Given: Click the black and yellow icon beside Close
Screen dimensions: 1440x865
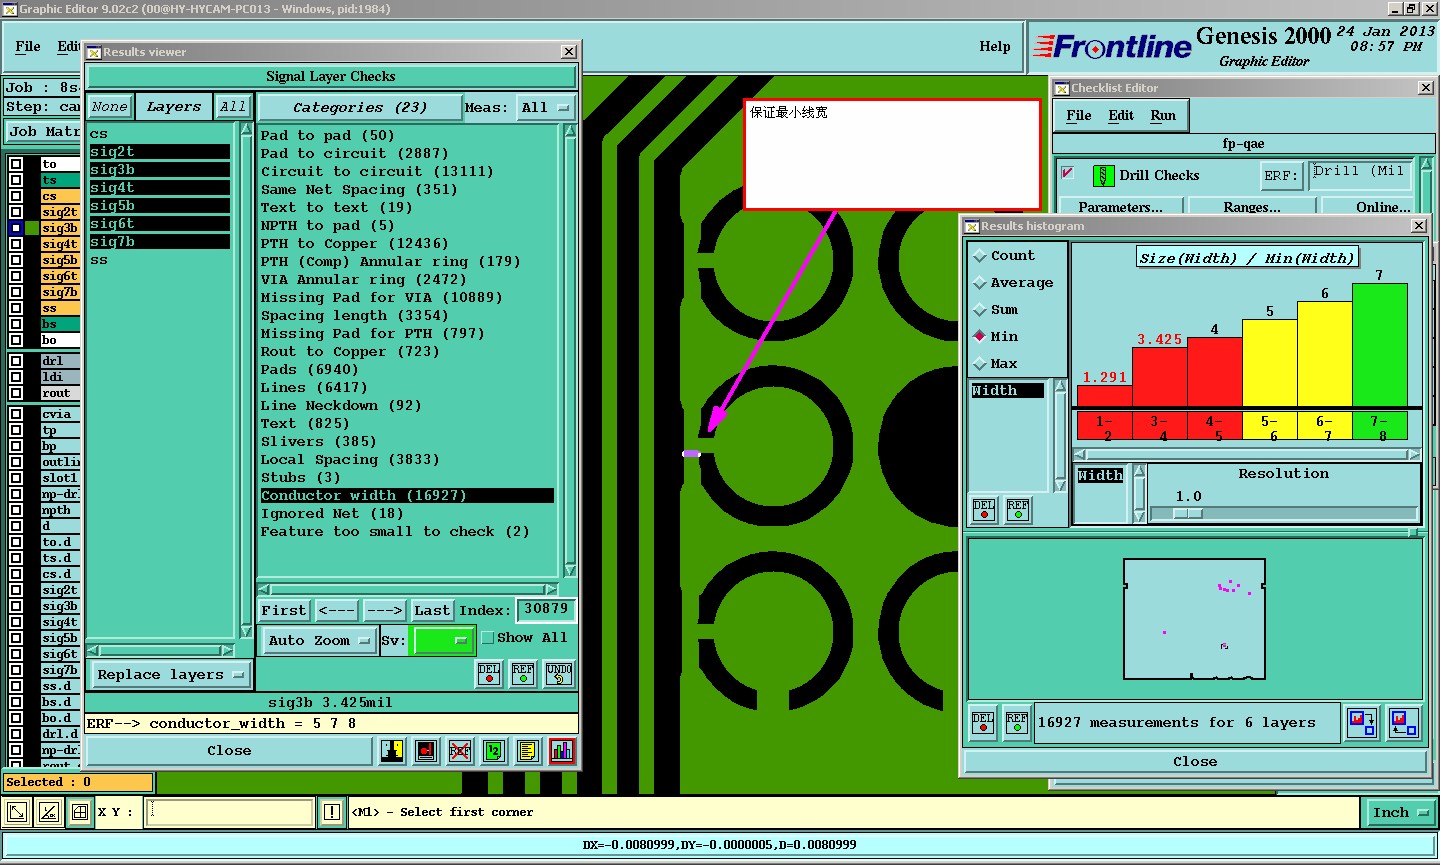Looking at the screenshot, I should pos(392,751).
